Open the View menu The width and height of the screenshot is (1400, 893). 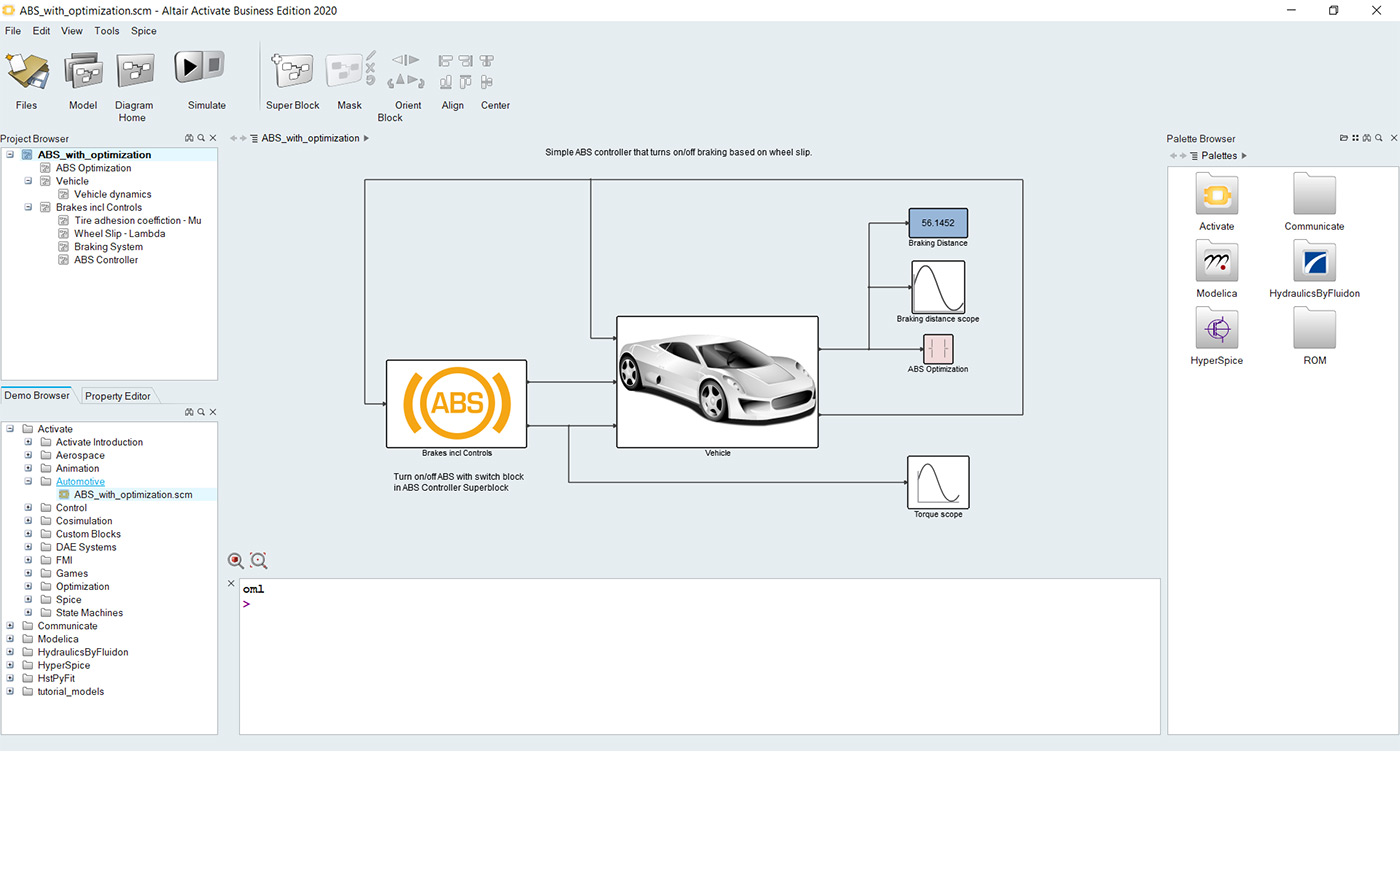72,31
